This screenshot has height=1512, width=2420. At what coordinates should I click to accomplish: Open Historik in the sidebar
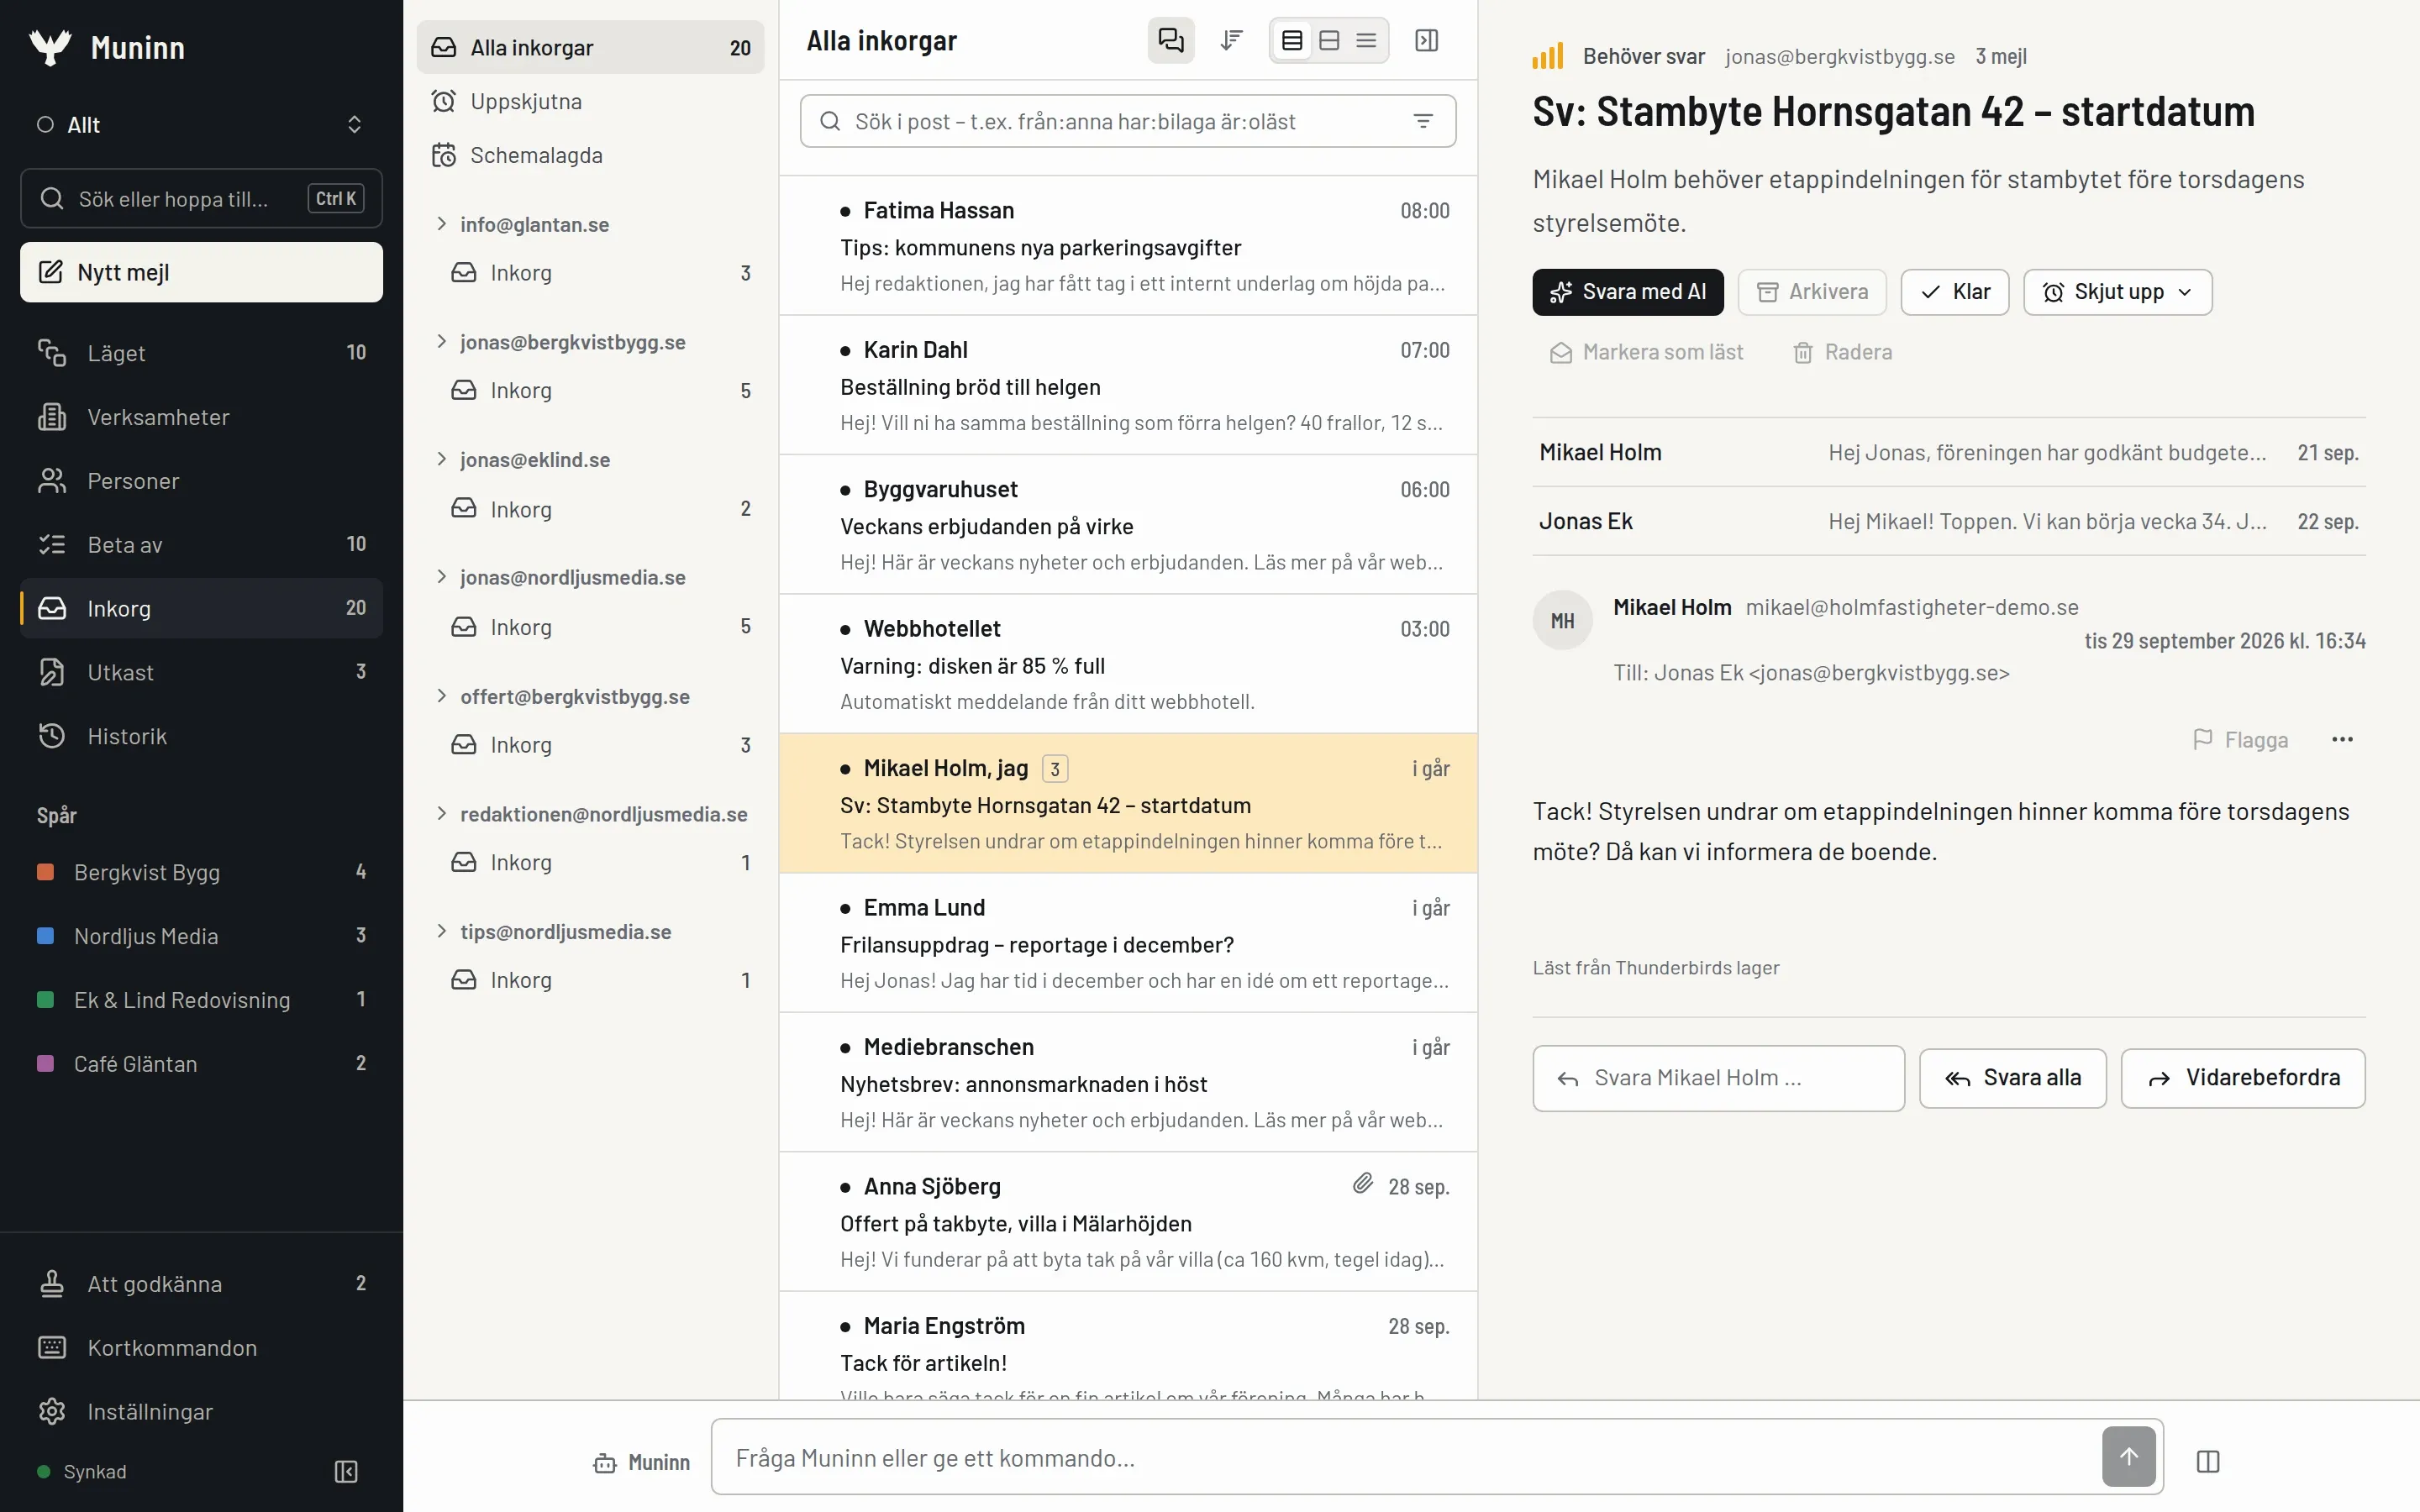pos(201,736)
